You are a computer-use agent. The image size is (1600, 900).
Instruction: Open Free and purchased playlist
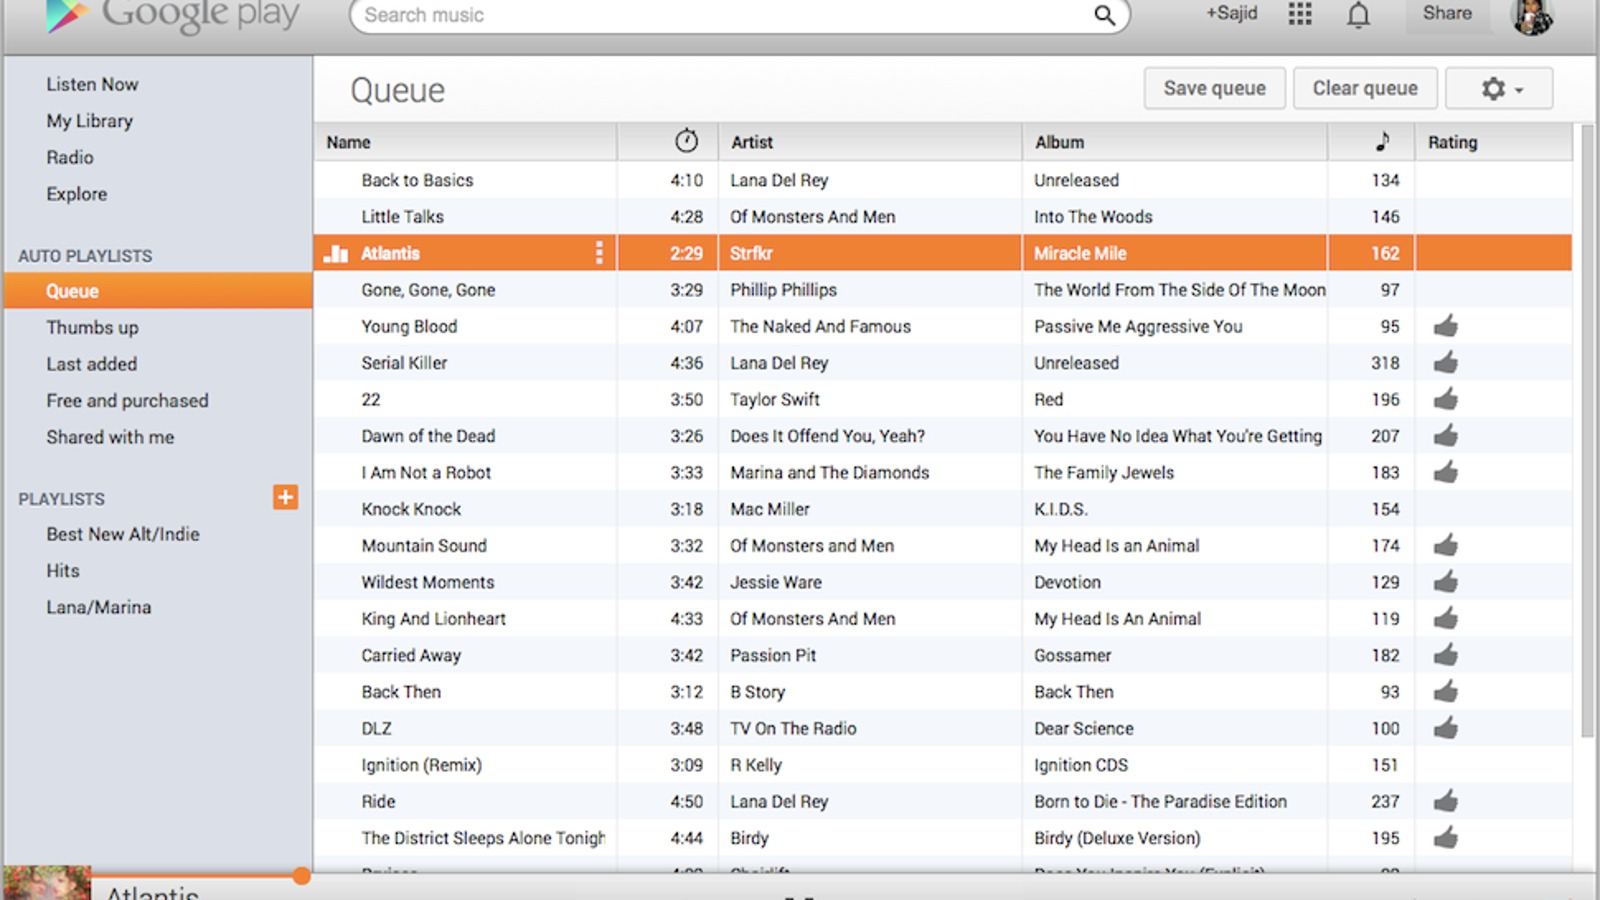click(x=127, y=401)
